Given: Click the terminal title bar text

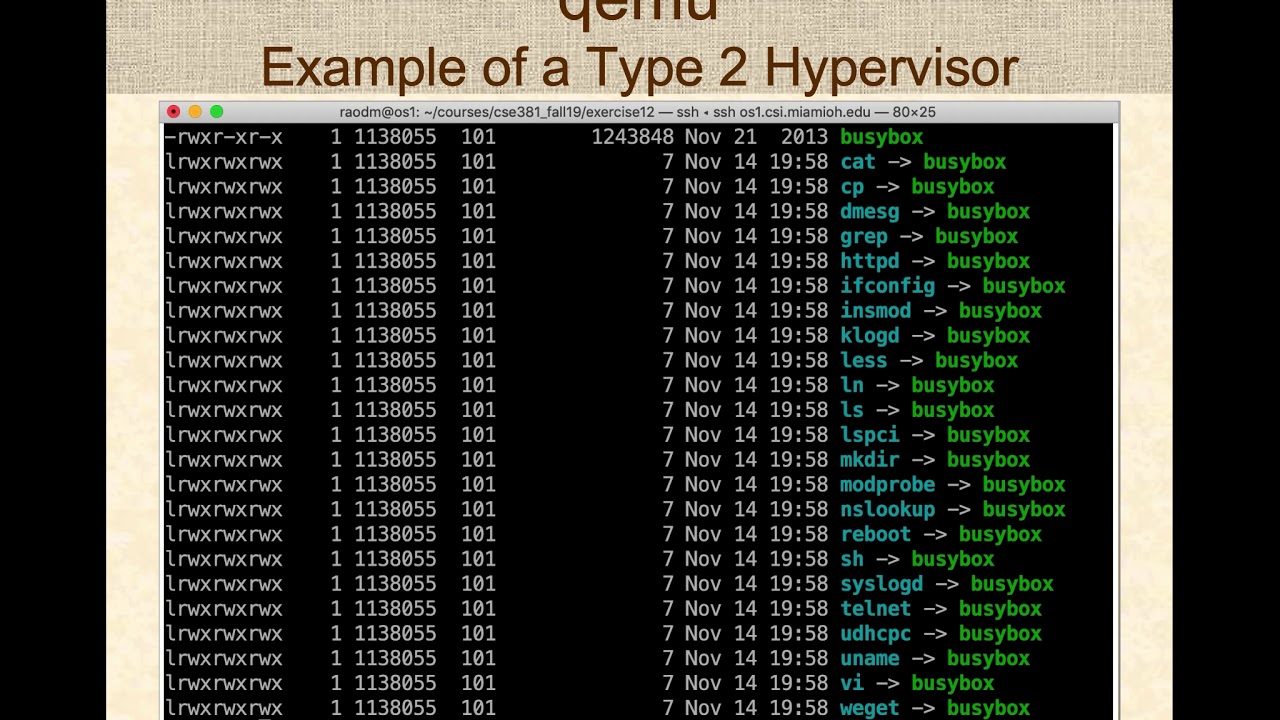Looking at the screenshot, I should click(x=638, y=112).
